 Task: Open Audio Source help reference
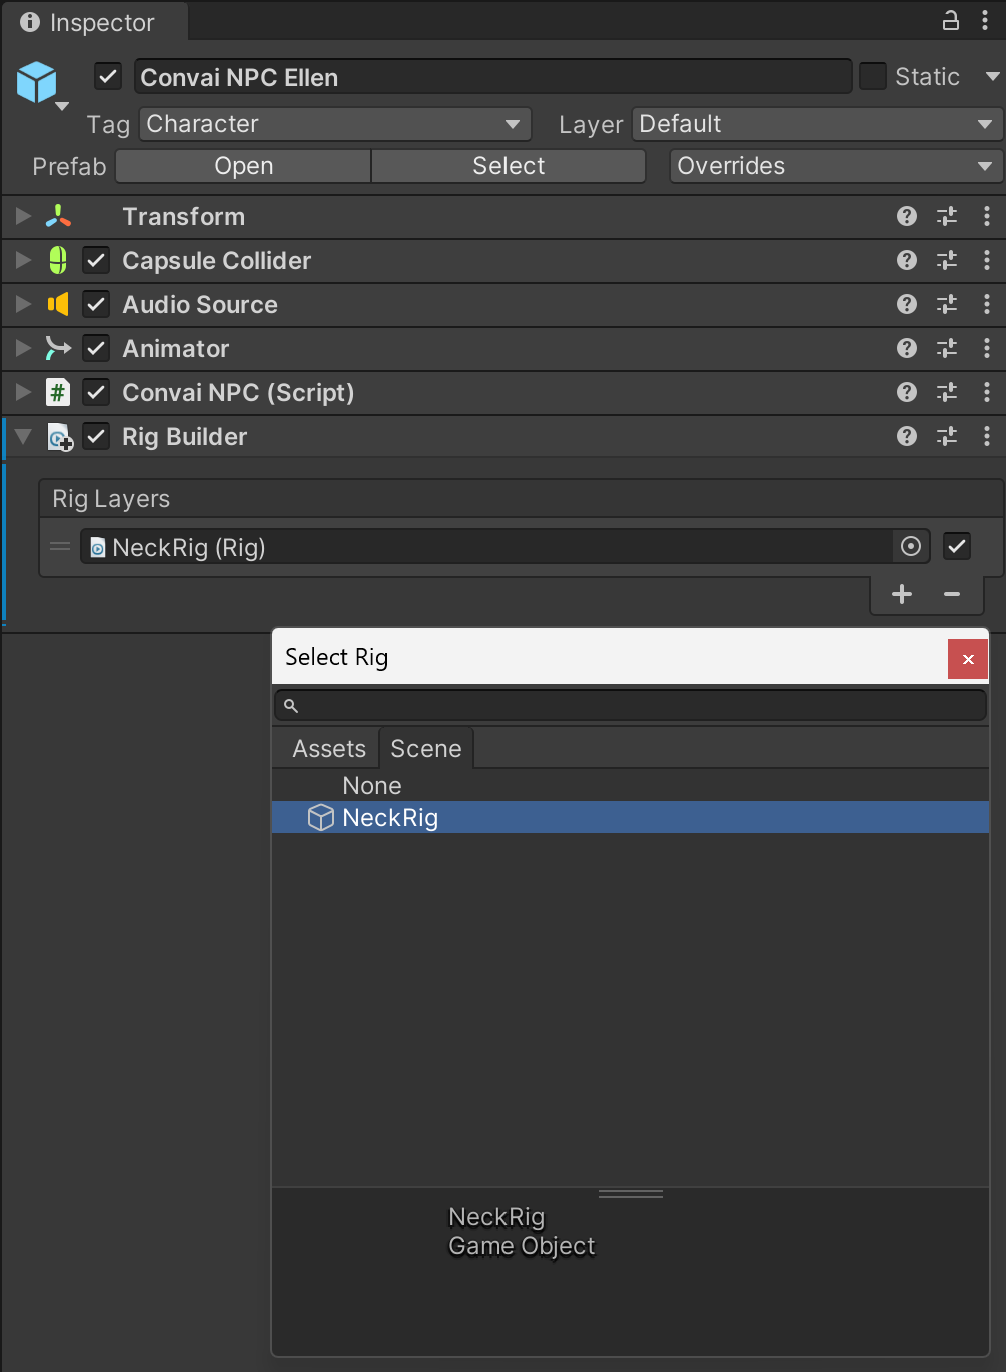(907, 304)
